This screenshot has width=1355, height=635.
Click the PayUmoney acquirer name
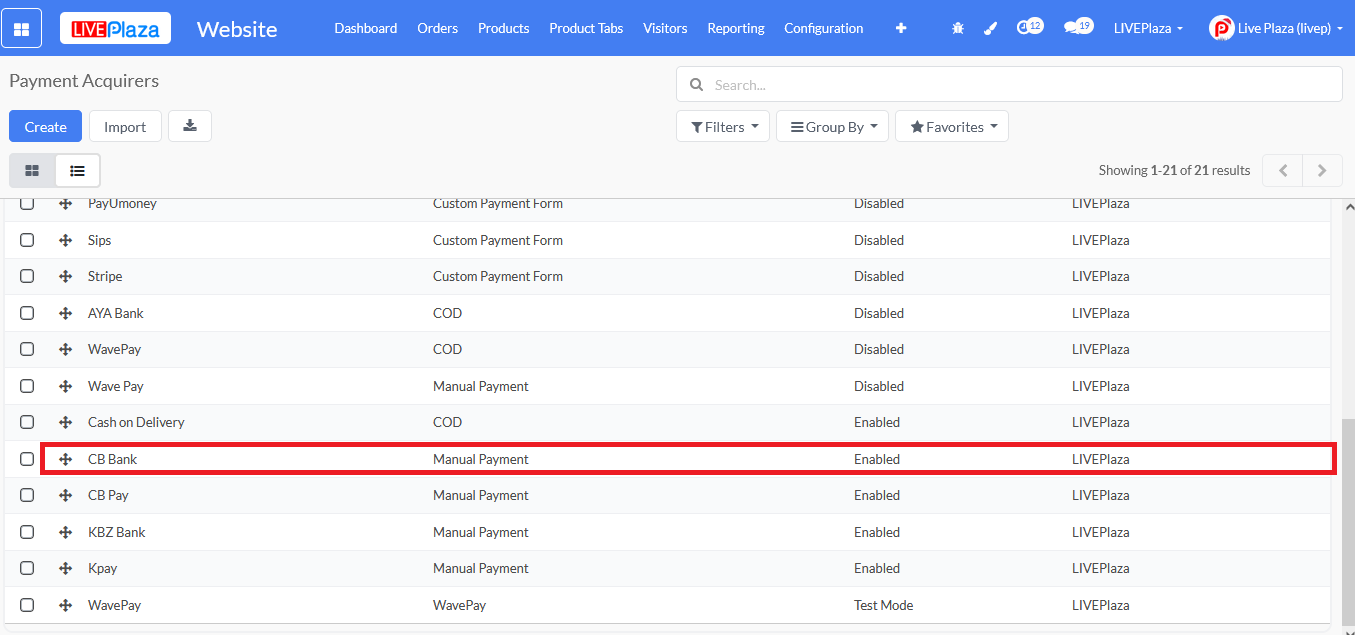click(122, 204)
